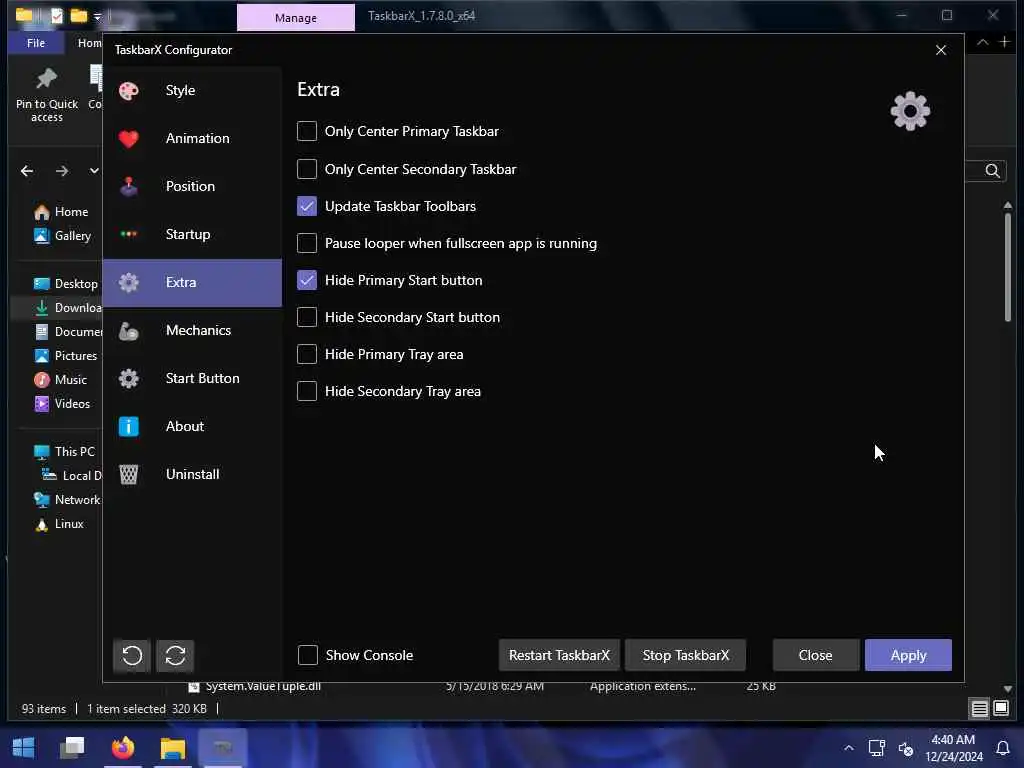Click the undo arrow button in the configurator

point(132,655)
